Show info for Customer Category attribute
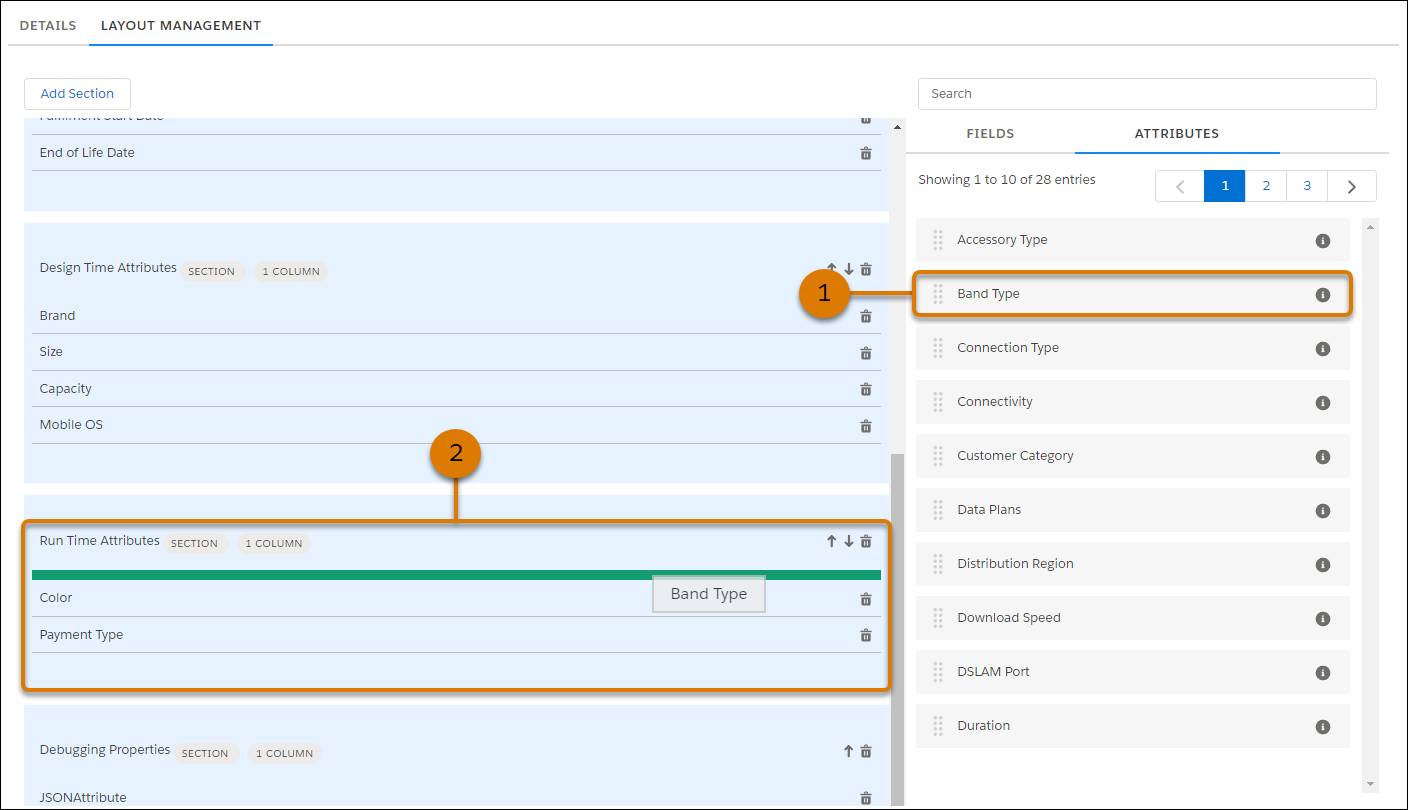 [1323, 457]
